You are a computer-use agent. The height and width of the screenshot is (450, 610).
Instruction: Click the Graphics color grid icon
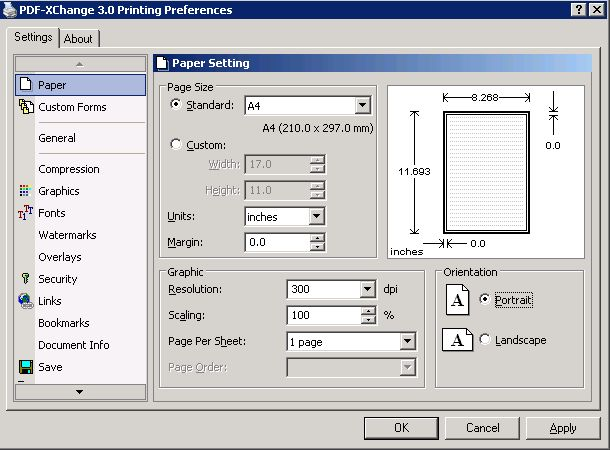(24, 191)
